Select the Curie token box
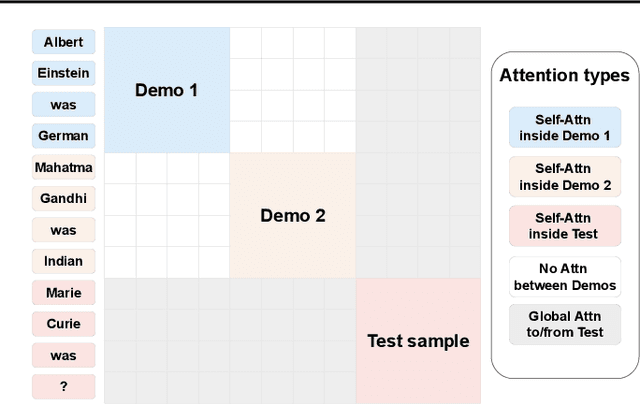640x404 pixels. tap(63, 324)
